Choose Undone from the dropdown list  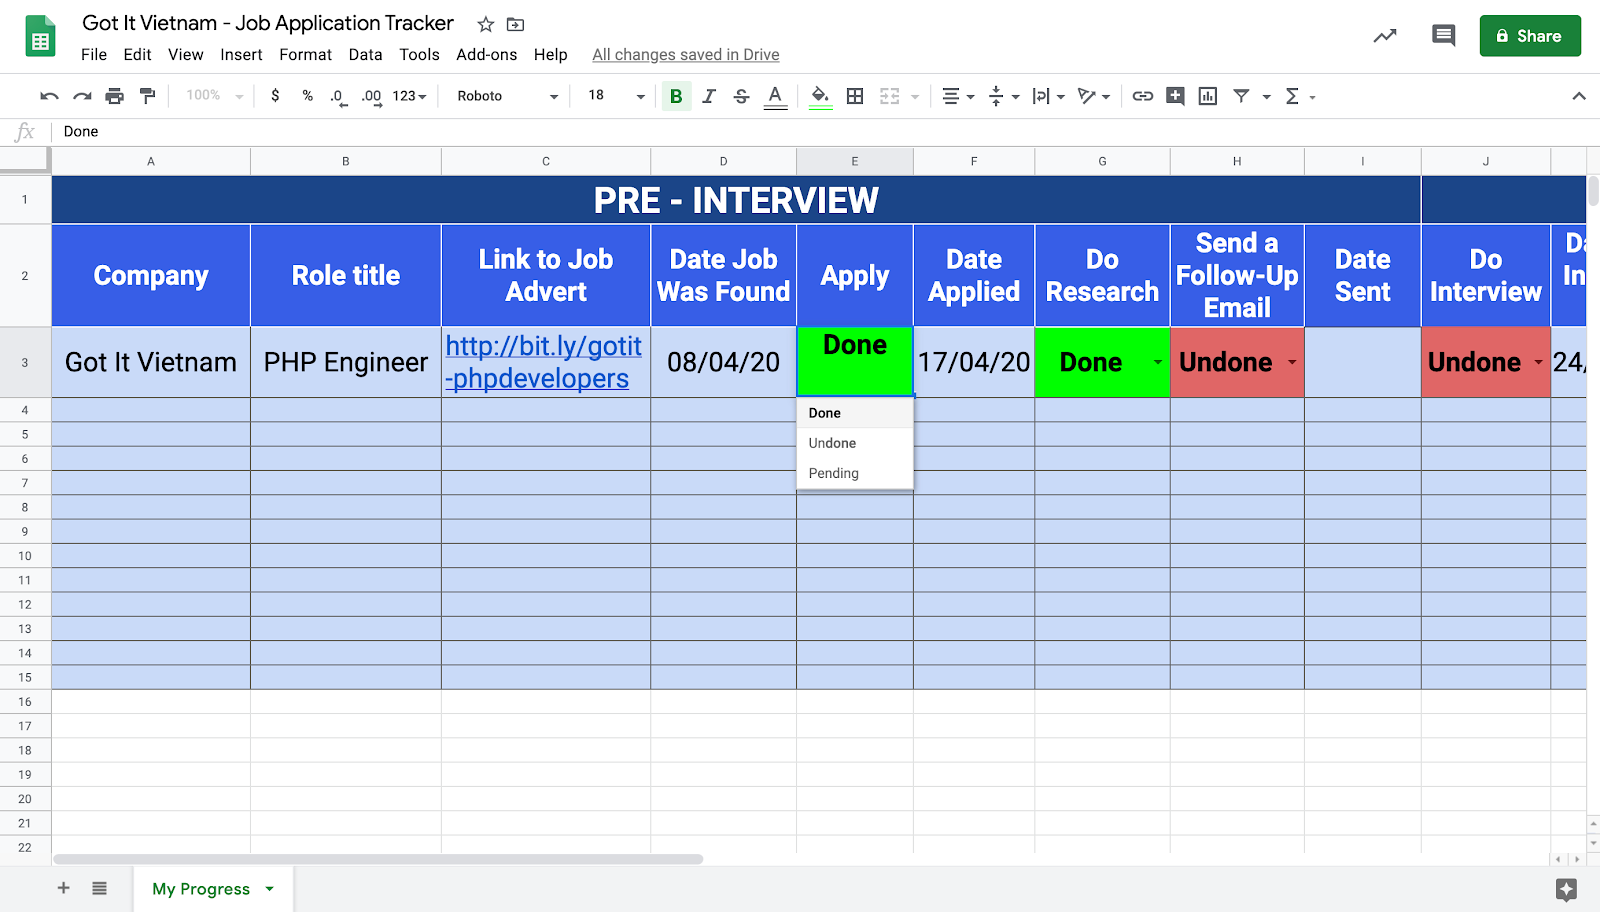(x=855, y=443)
